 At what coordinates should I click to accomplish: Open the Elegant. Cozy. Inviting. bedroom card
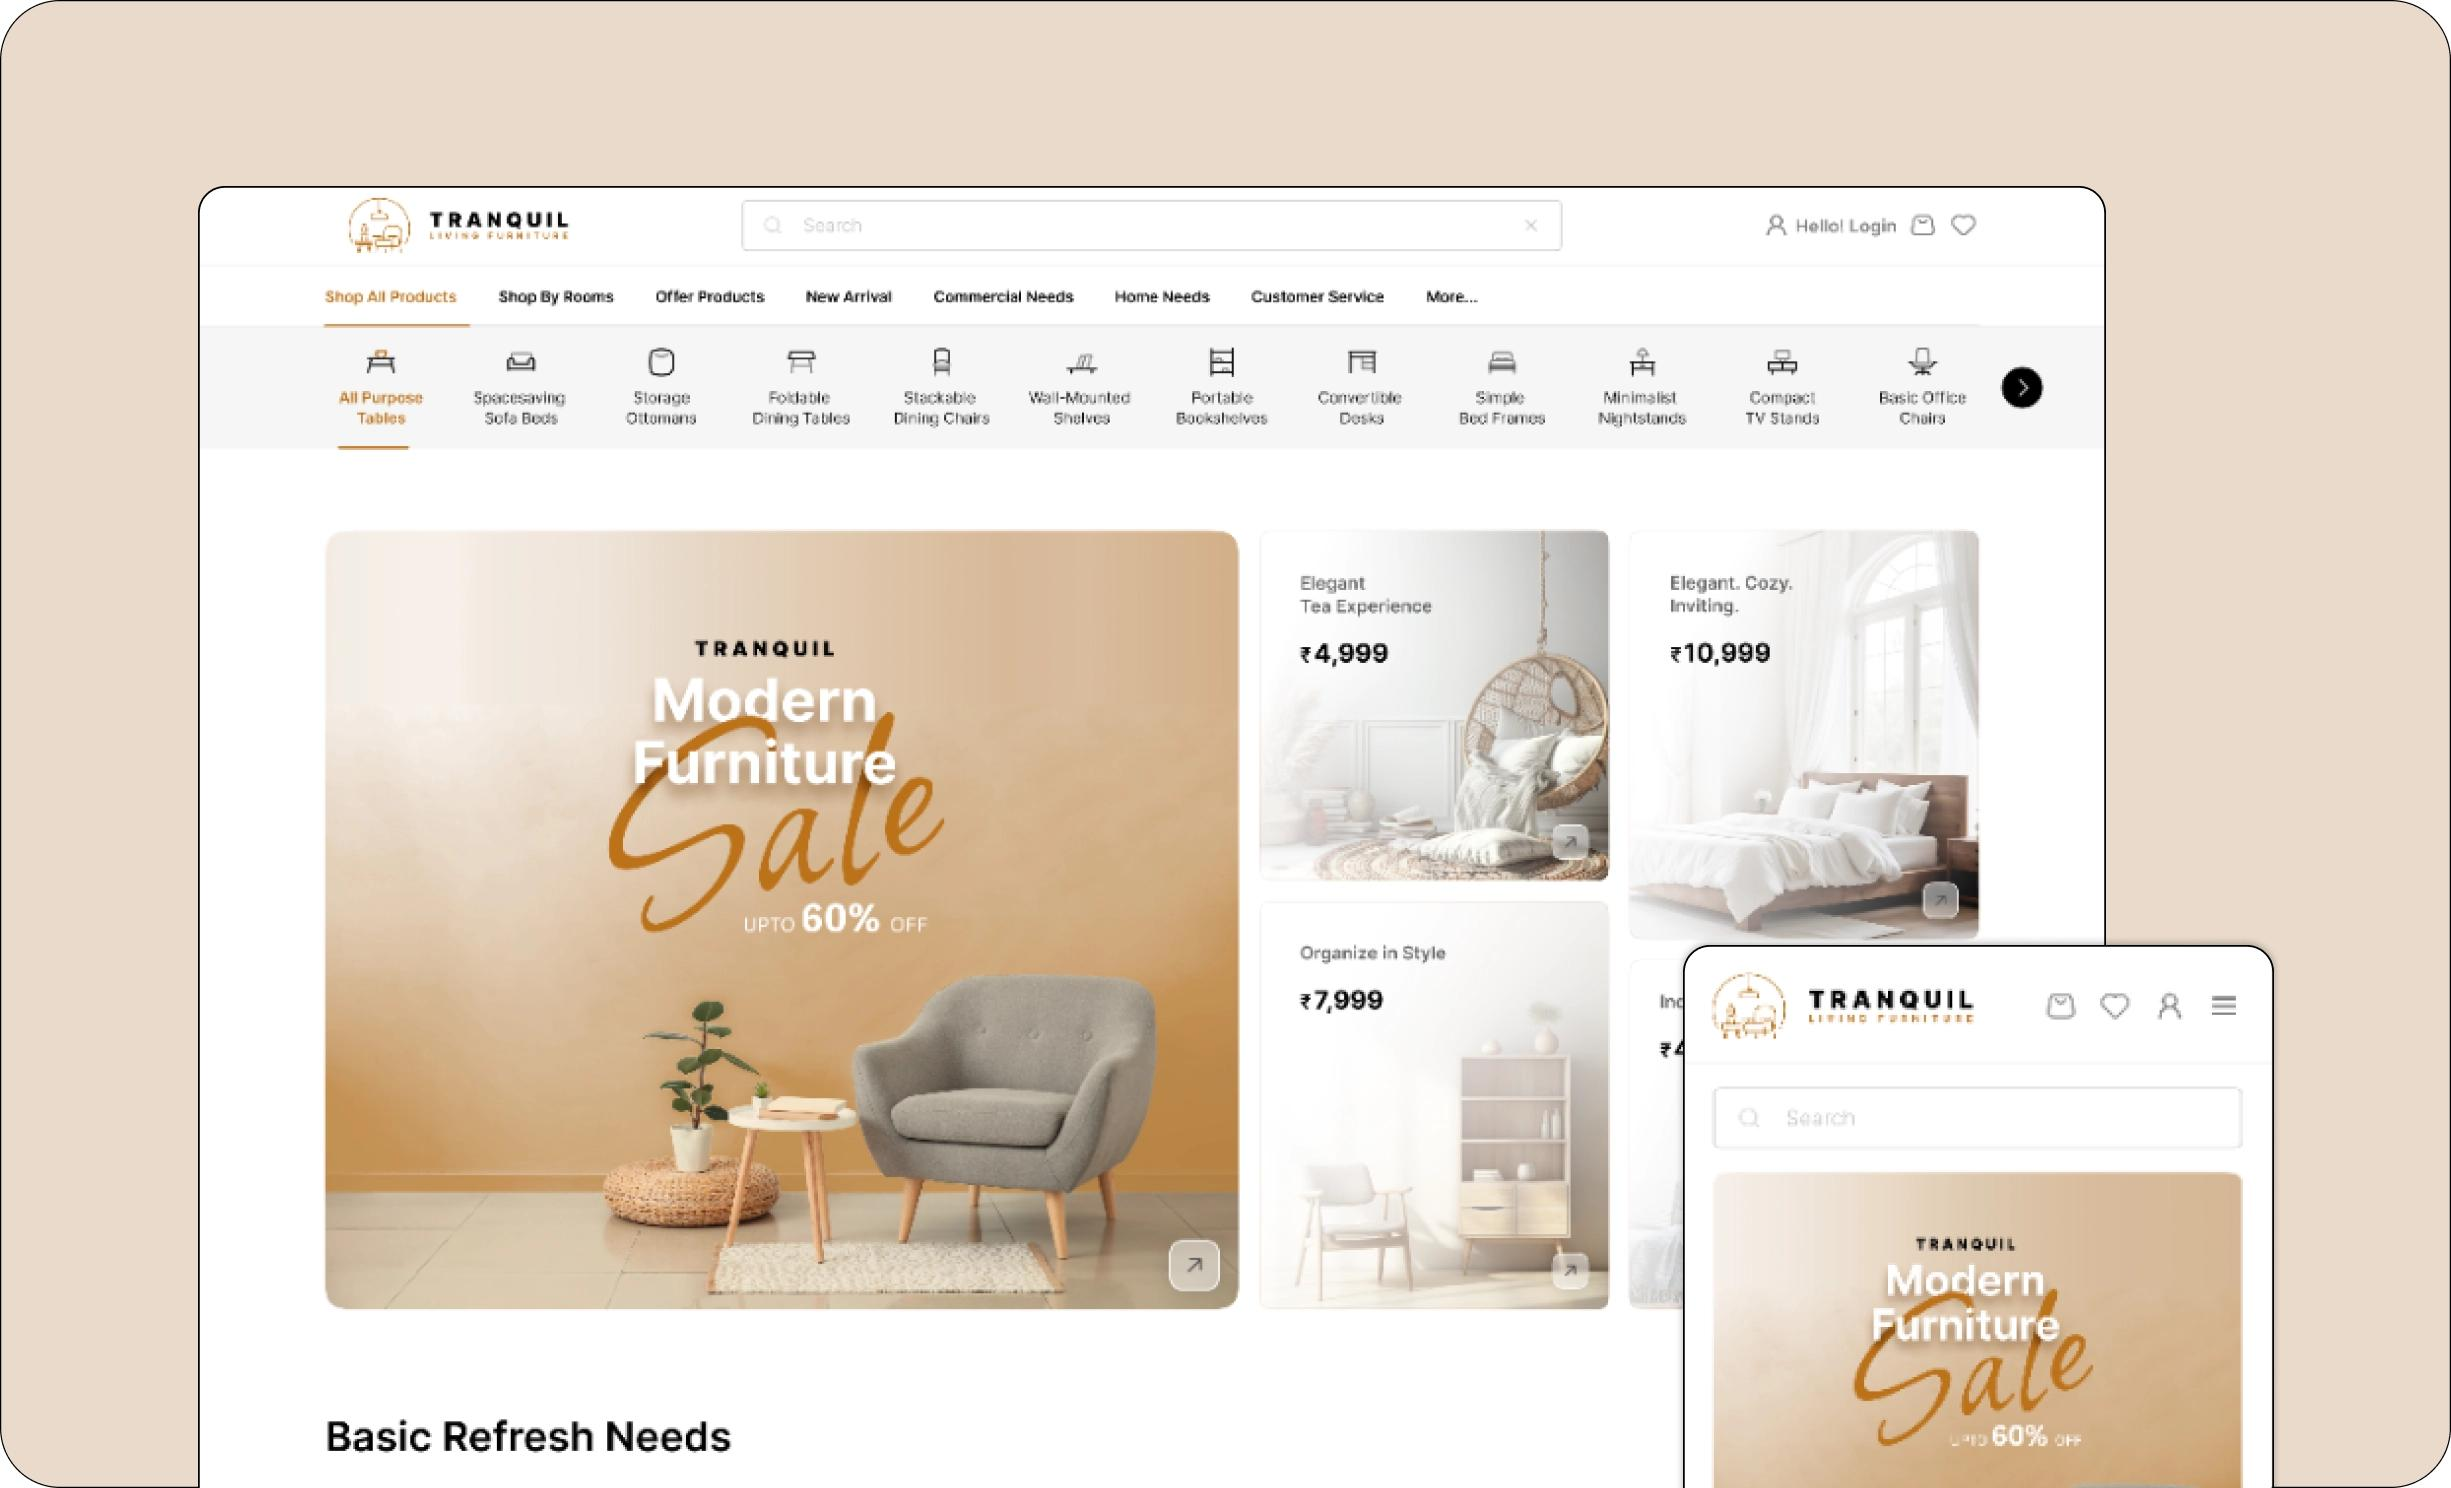coord(1804,734)
